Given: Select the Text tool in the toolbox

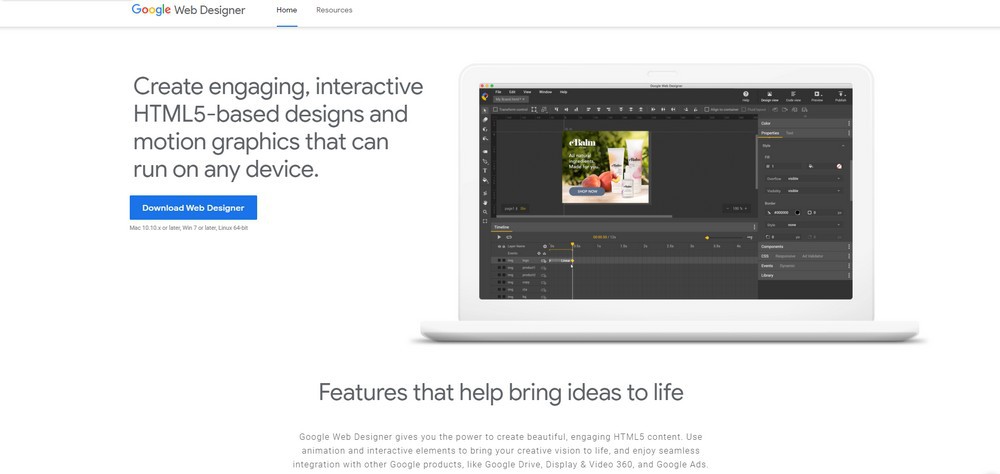Looking at the screenshot, I should point(485,170).
